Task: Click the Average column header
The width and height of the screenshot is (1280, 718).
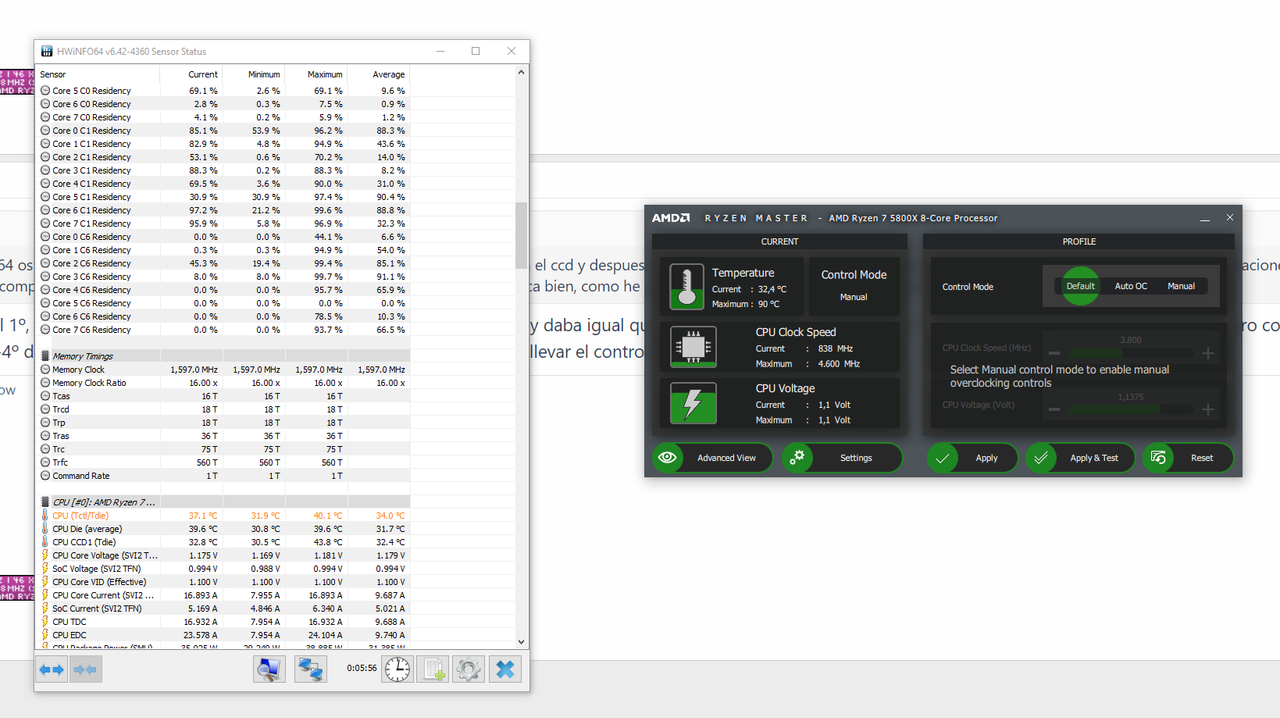Action: coord(378,74)
